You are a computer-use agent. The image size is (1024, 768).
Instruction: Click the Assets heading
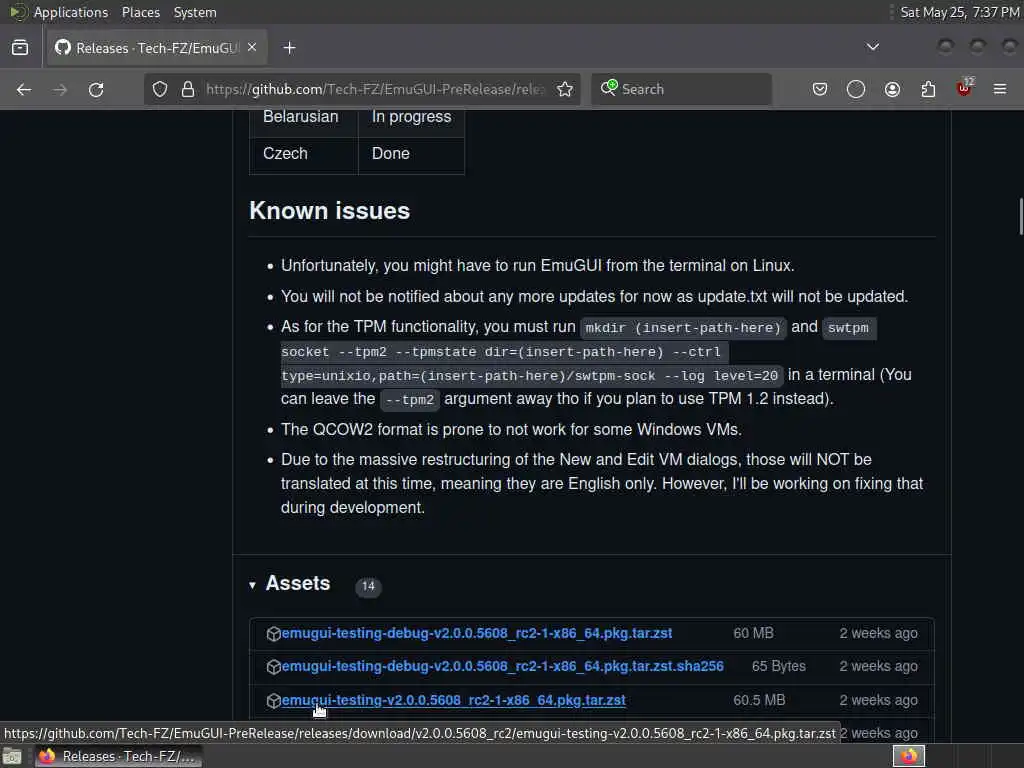(x=298, y=583)
